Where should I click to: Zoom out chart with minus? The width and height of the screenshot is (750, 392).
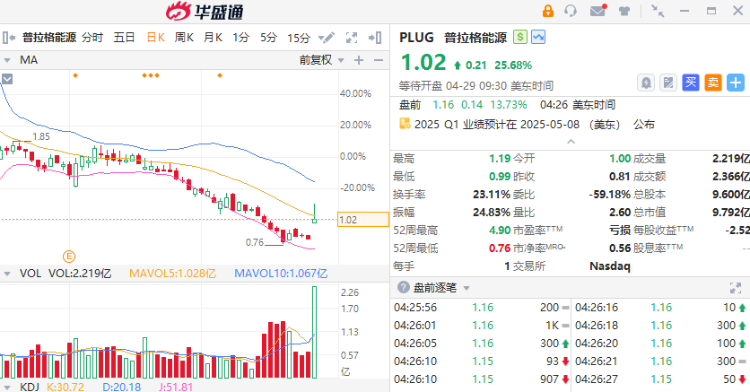pyautogui.click(x=378, y=60)
